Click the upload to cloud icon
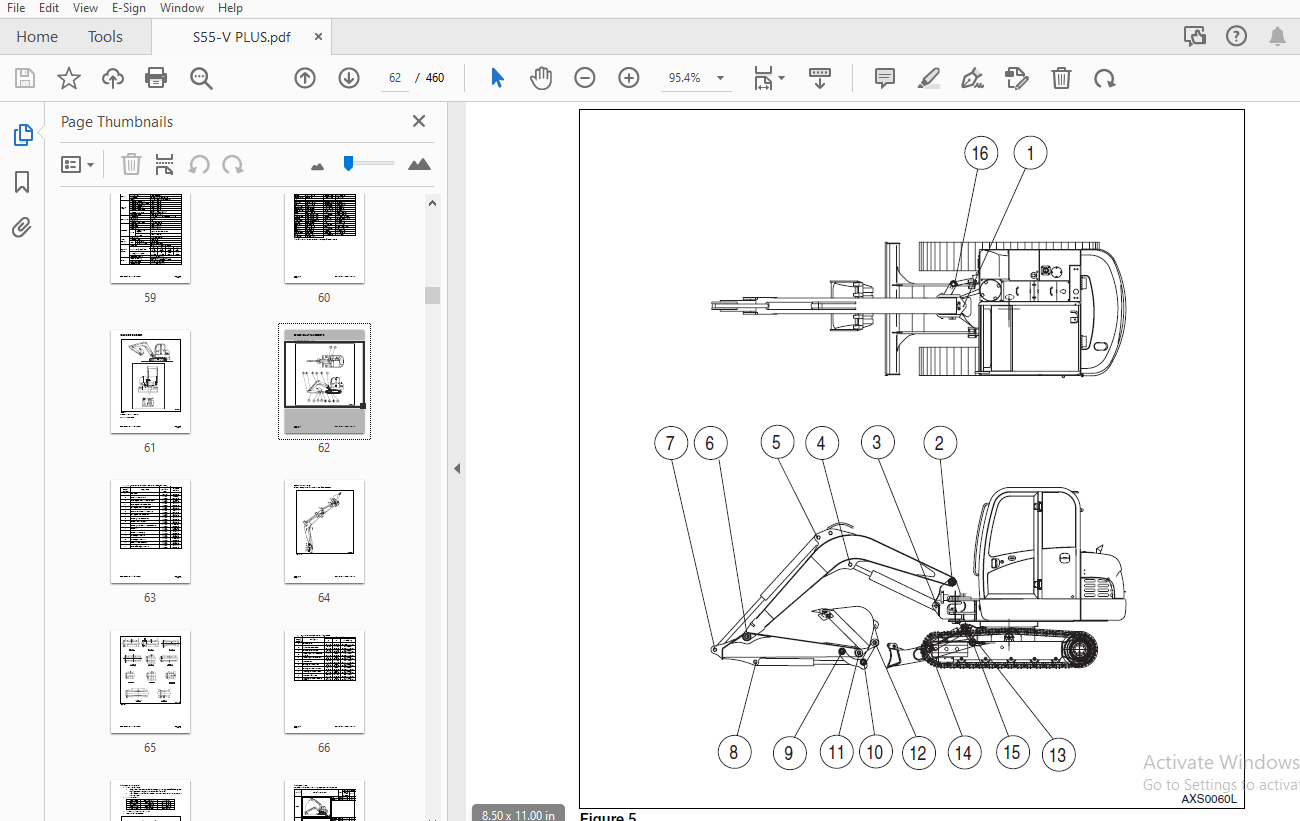This screenshot has width=1300, height=821. pyautogui.click(x=113, y=78)
